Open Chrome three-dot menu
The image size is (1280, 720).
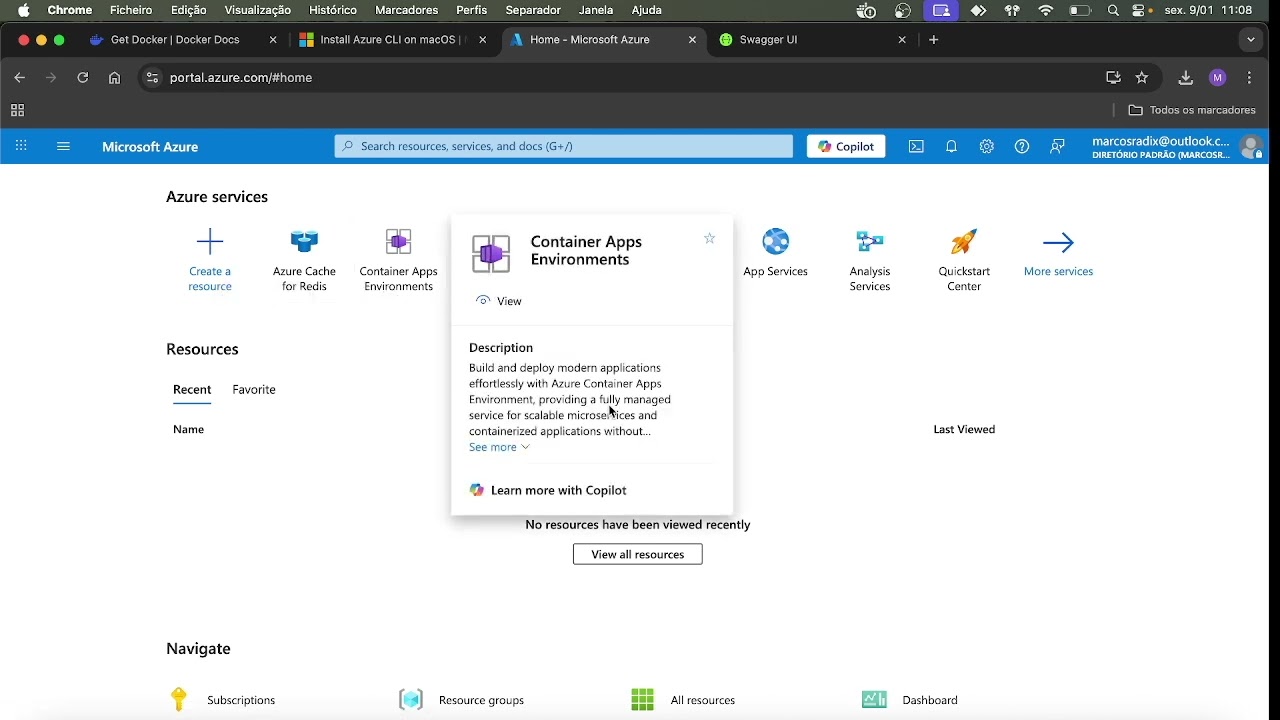pyautogui.click(x=1249, y=77)
